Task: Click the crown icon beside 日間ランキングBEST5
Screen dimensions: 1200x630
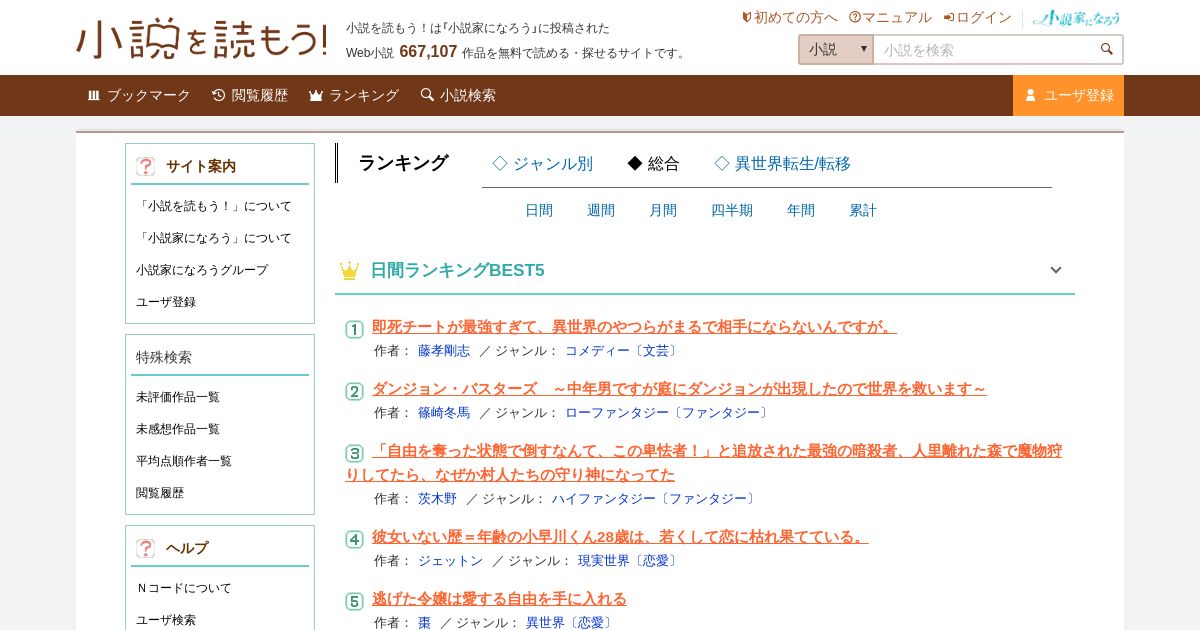Action: [x=349, y=270]
